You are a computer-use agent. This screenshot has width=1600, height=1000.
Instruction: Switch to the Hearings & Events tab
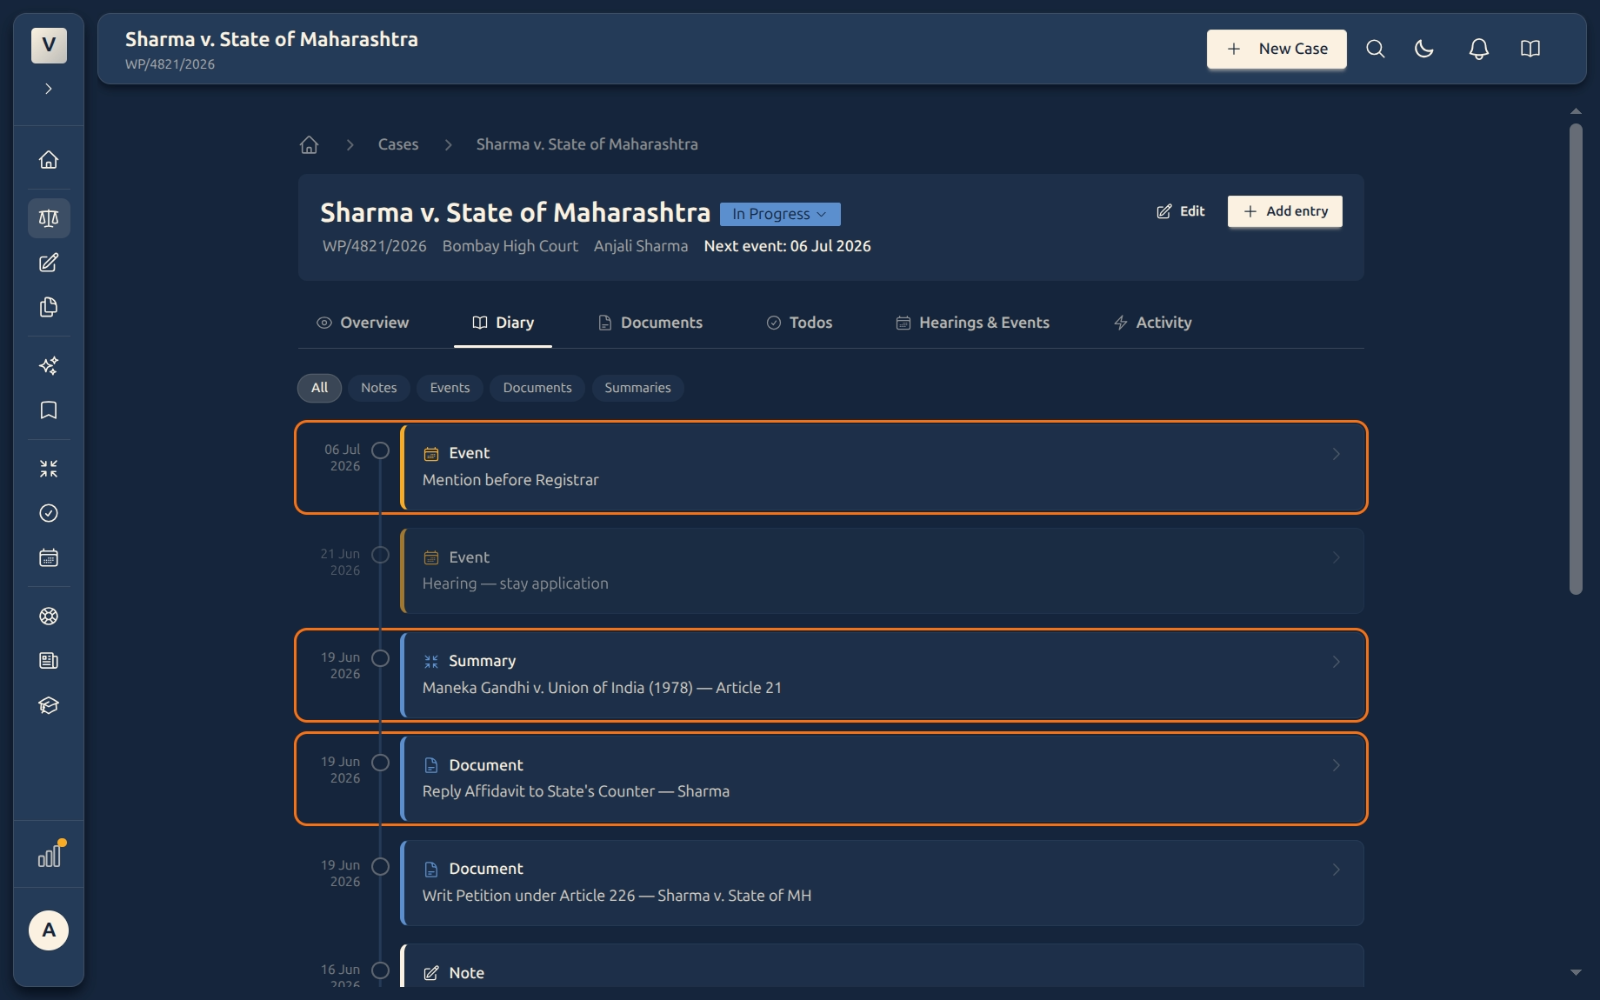pos(972,323)
